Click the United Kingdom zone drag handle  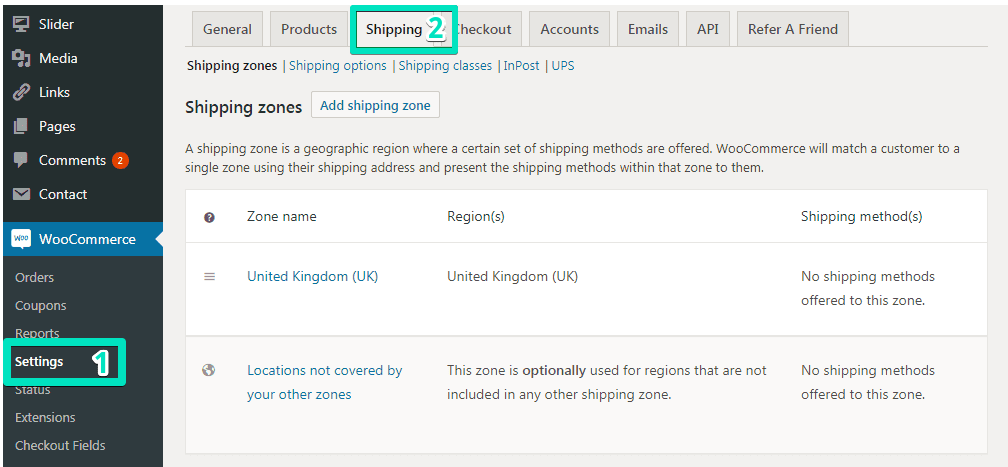pyautogui.click(x=210, y=276)
